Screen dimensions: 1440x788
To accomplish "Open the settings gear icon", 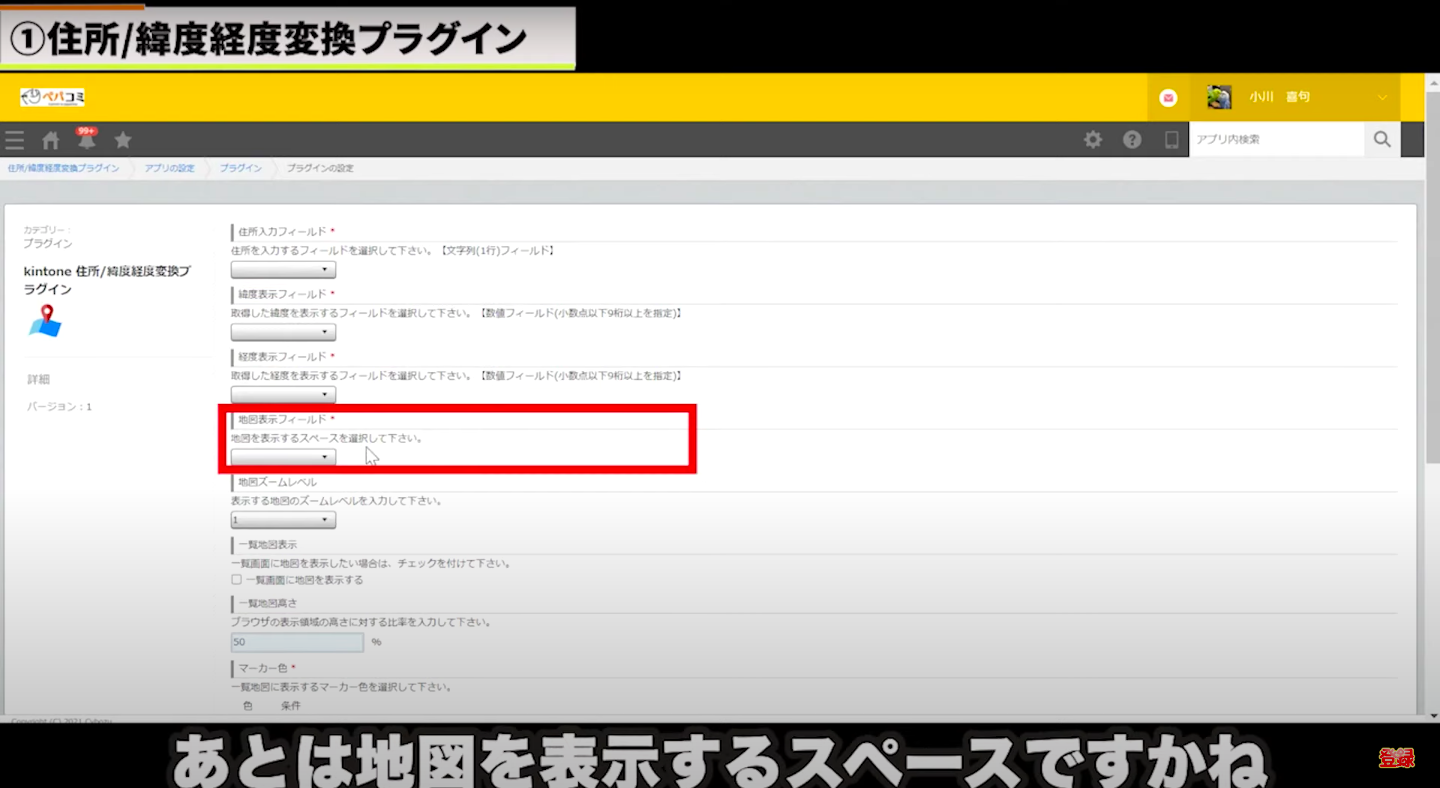I will [x=1093, y=140].
